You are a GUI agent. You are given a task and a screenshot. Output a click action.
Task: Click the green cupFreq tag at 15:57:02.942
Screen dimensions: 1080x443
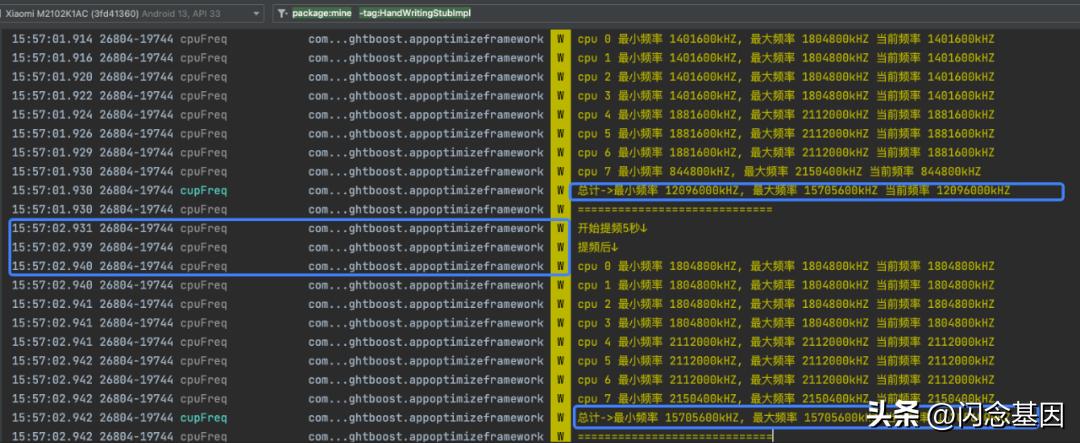click(x=203, y=418)
